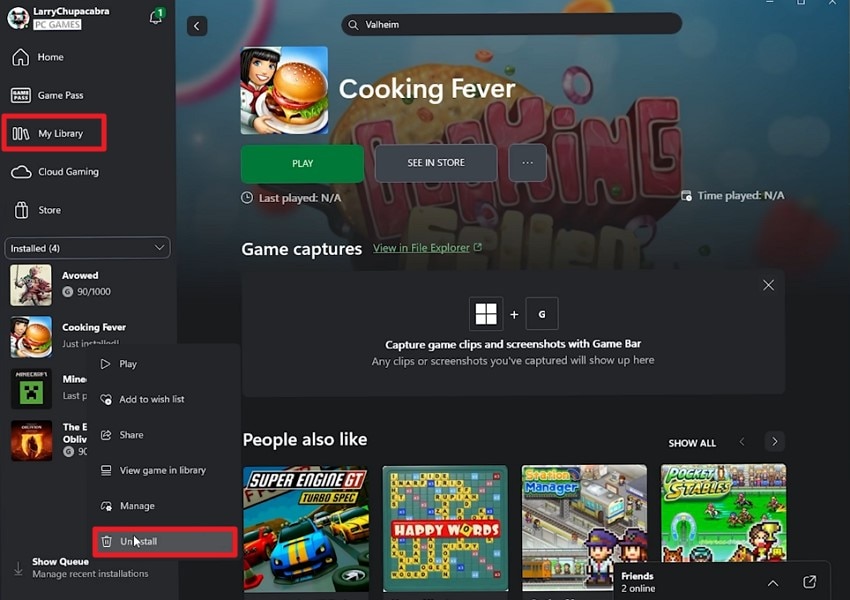Collapse the Friends panel with the chevron
The height and width of the screenshot is (600, 850).
click(773, 582)
